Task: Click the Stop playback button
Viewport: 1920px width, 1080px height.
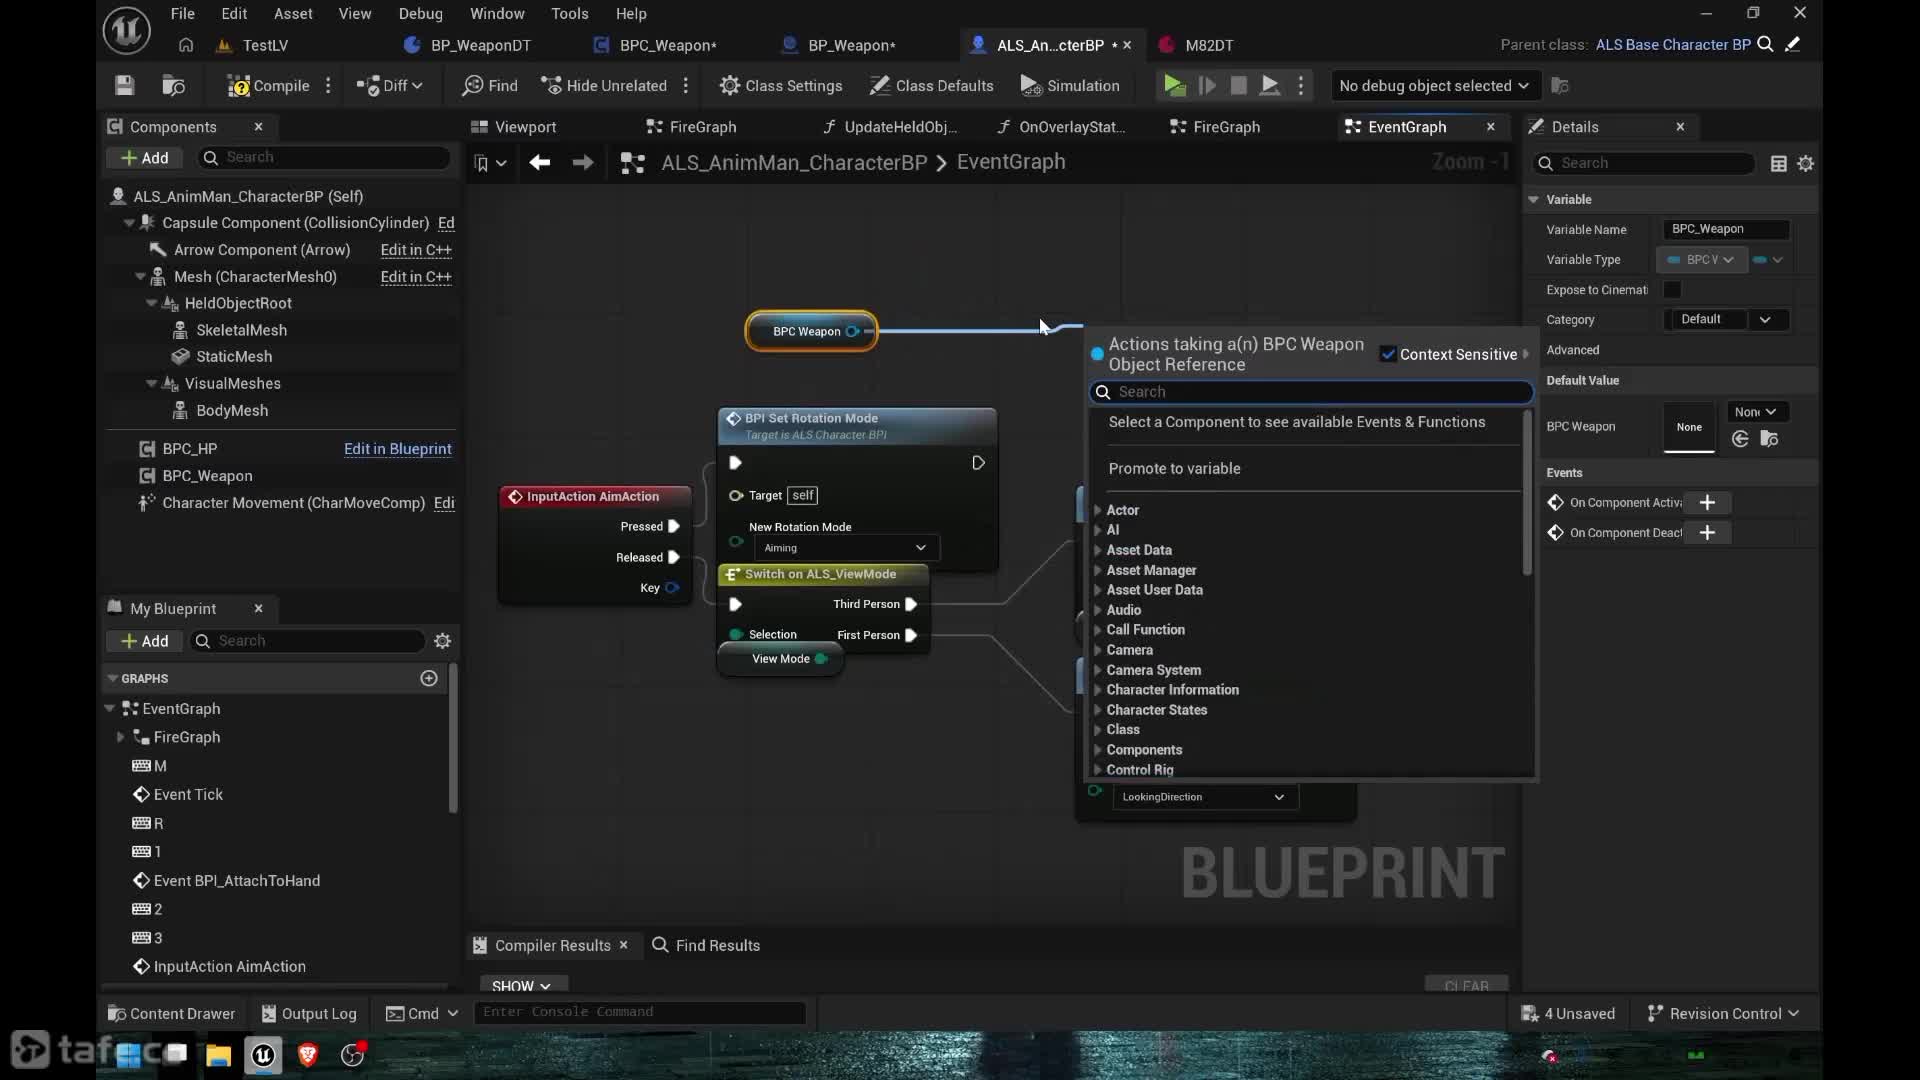Action: 1238,86
